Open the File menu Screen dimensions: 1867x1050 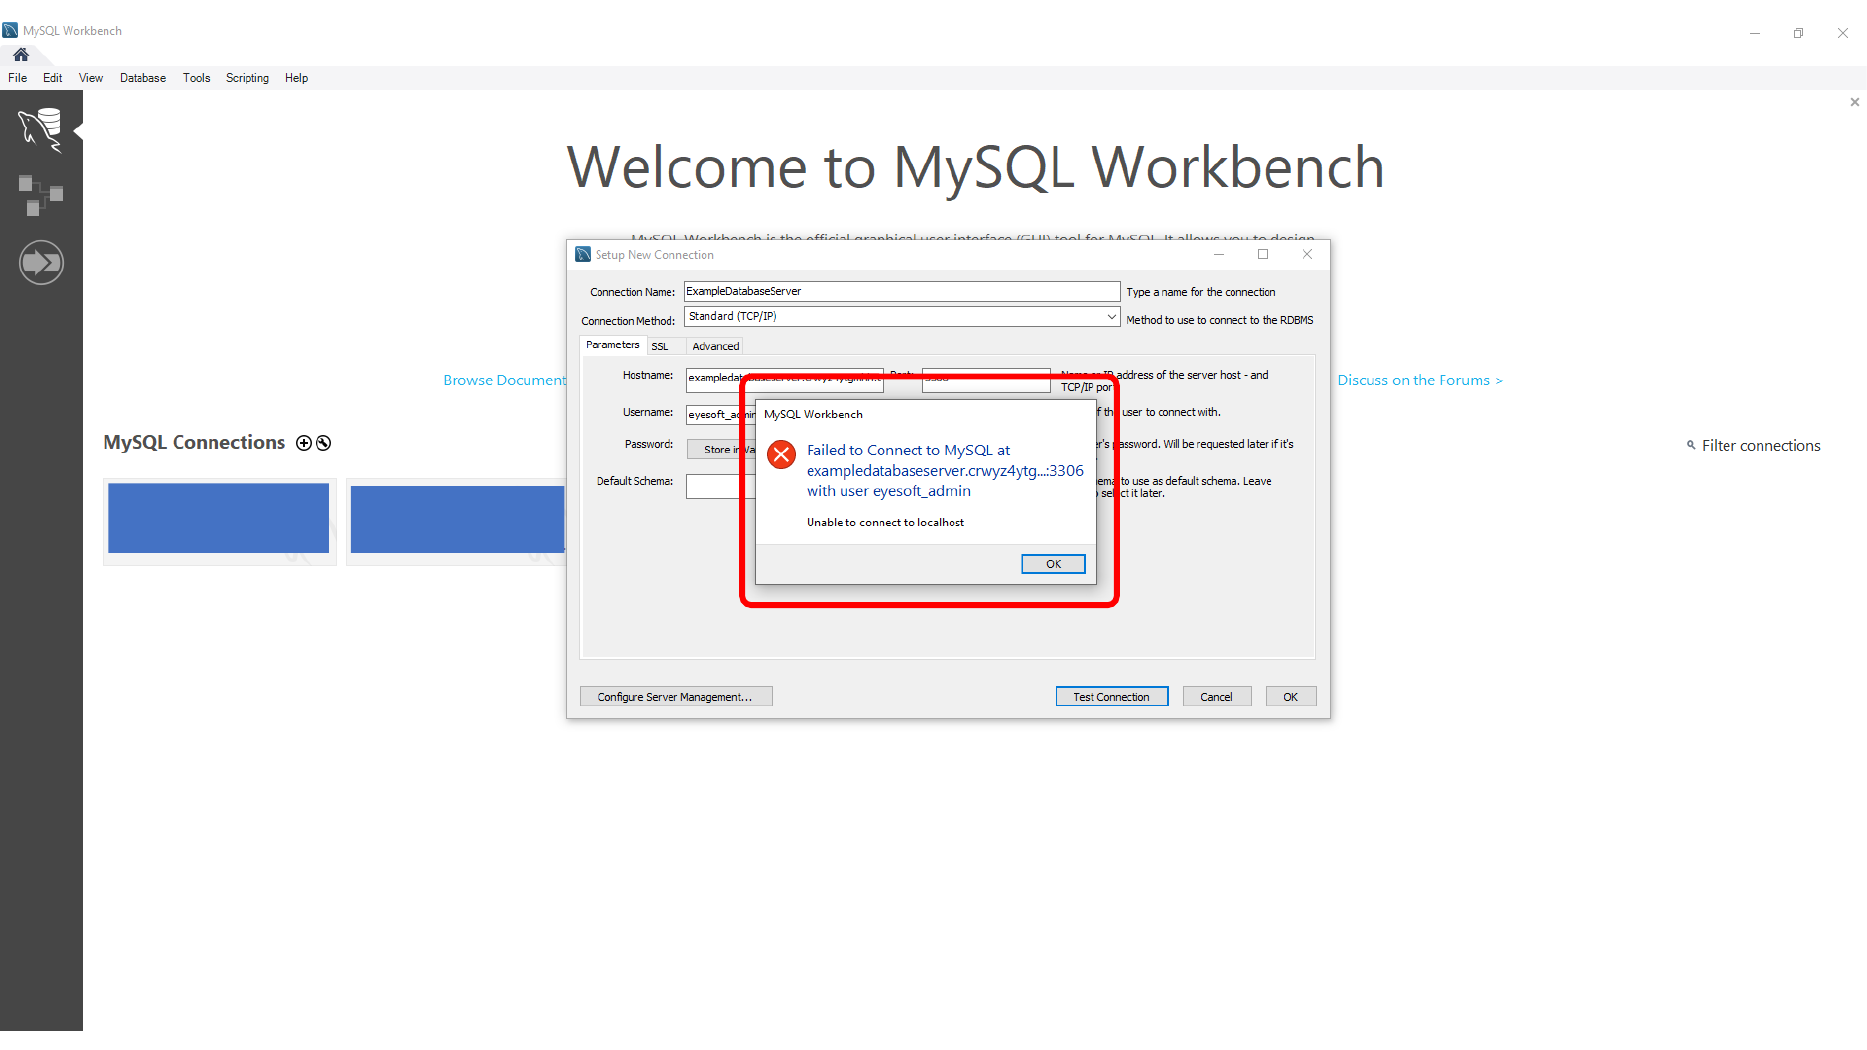[x=18, y=78]
